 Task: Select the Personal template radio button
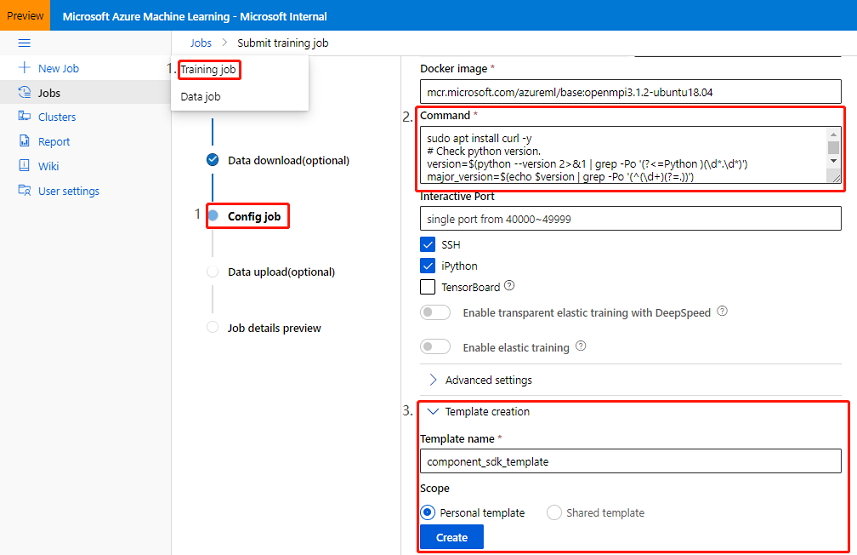tap(427, 512)
